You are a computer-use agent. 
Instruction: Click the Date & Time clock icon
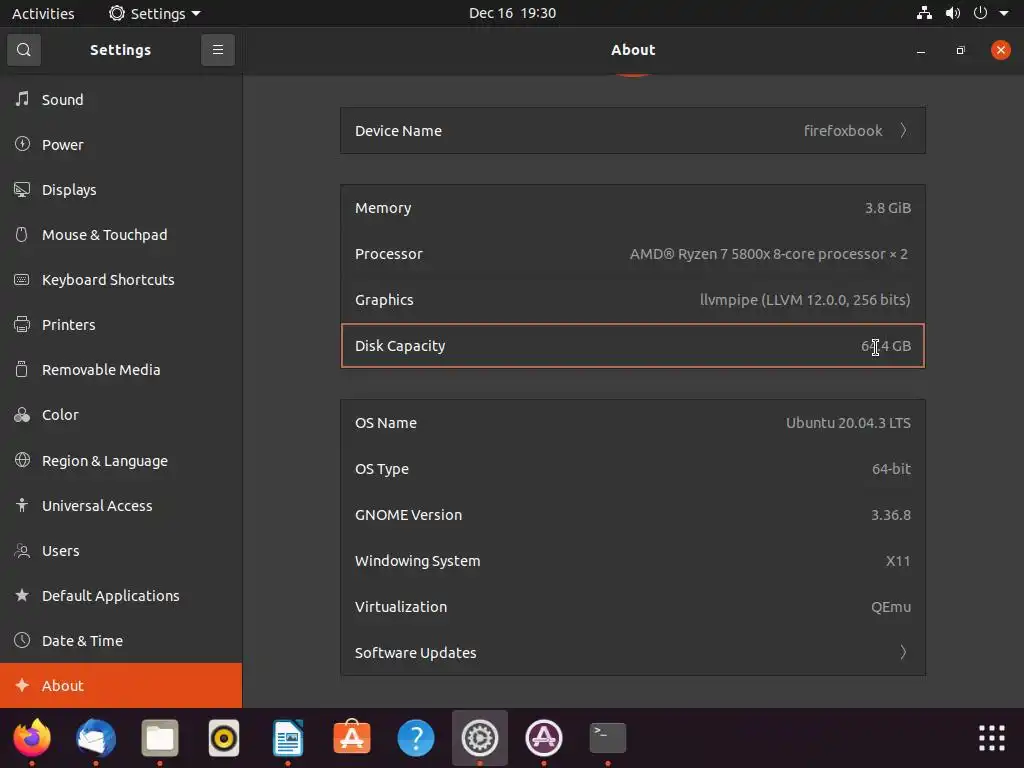22,640
